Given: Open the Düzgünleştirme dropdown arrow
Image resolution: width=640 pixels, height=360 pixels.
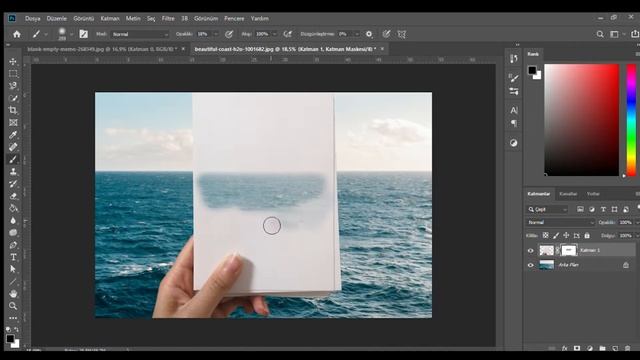Looking at the screenshot, I should [357, 34].
